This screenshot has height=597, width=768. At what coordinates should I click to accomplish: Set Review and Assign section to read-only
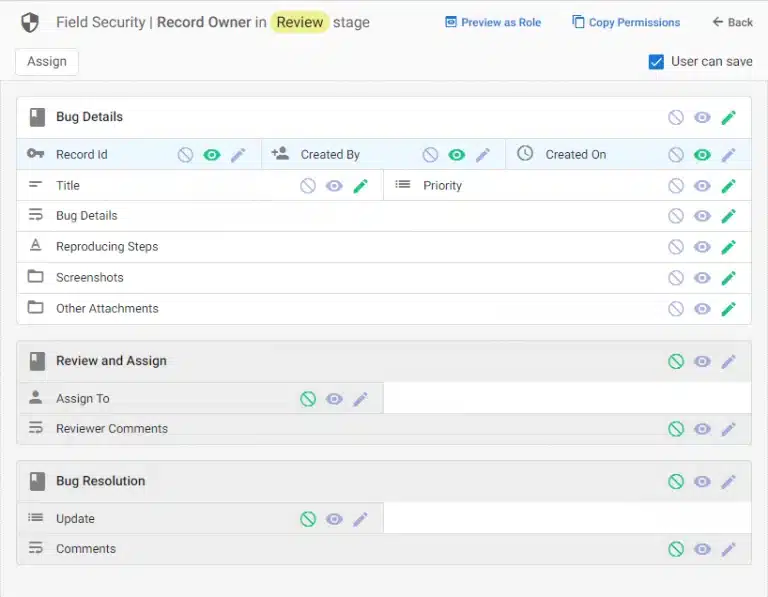tap(702, 361)
